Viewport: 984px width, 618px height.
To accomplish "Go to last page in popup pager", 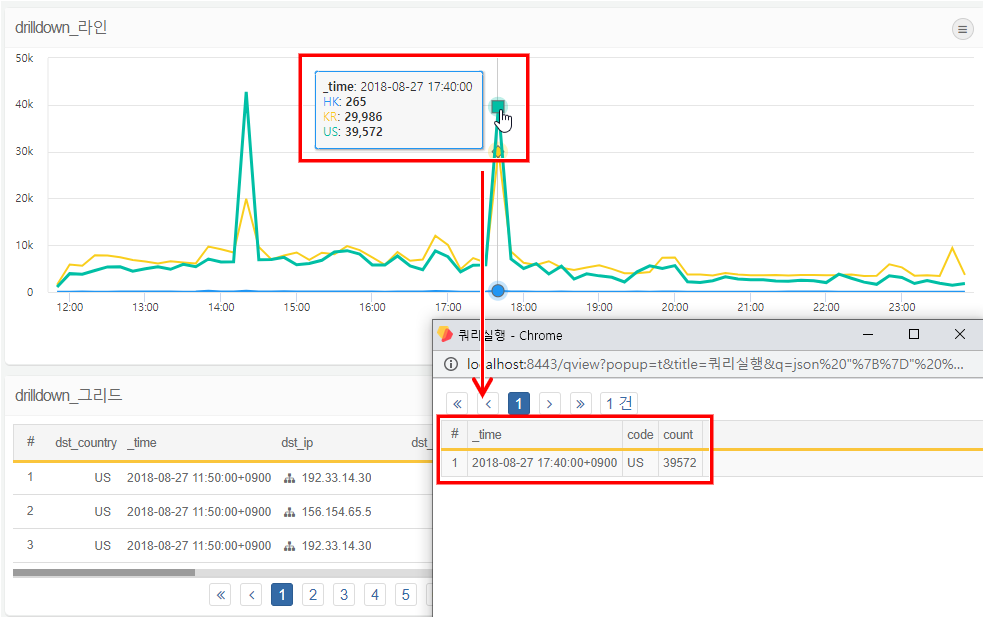I will pyautogui.click(x=580, y=403).
